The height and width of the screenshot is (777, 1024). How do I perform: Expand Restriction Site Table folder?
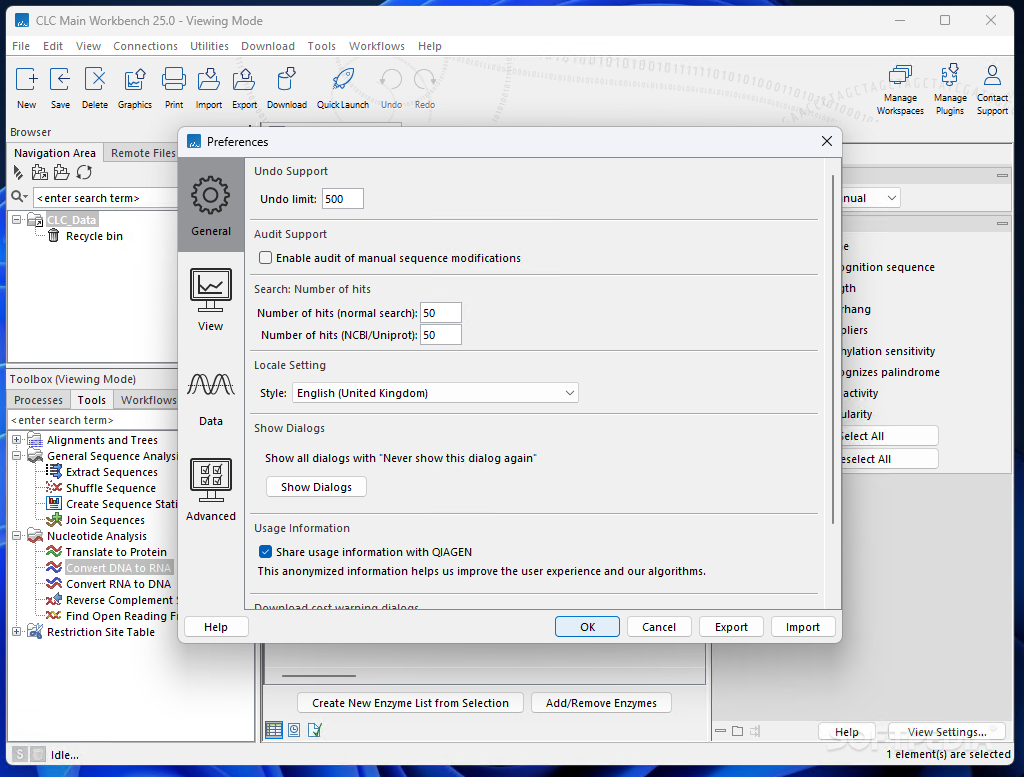[17, 632]
